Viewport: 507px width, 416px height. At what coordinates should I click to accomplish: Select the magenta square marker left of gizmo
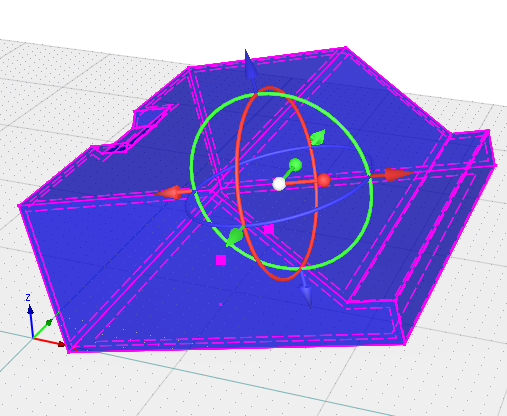[221, 260]
